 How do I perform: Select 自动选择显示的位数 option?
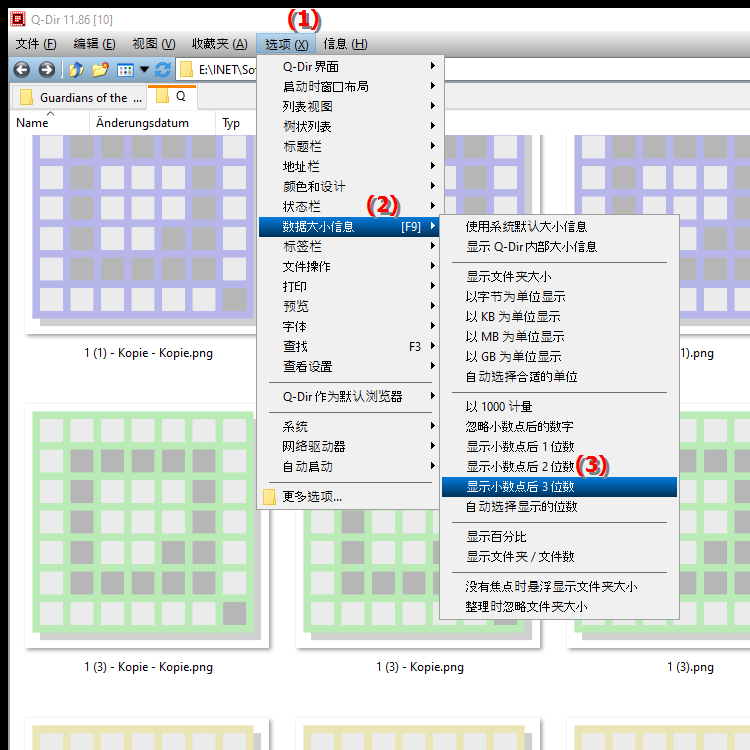[559, 507]
